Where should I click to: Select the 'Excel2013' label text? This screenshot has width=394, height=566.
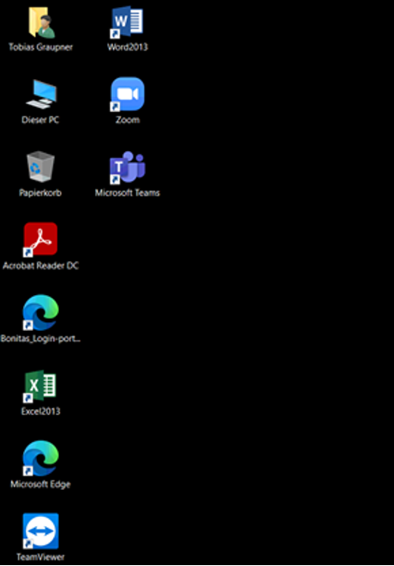coord(40,411)
